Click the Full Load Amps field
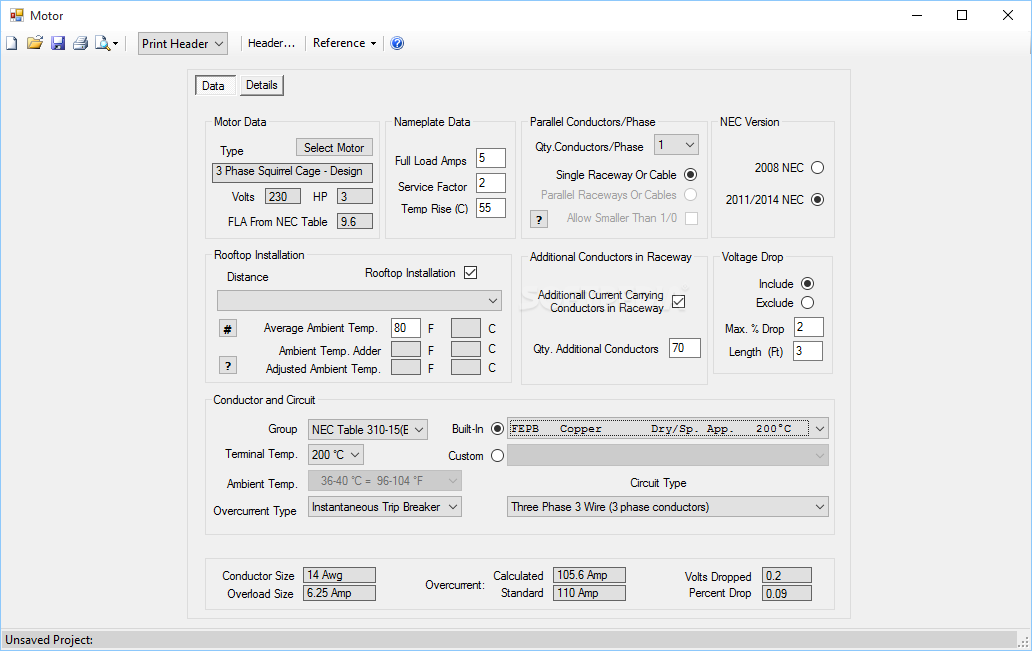Viewport: 1032px width, 651px height. [x=490, y=158]
